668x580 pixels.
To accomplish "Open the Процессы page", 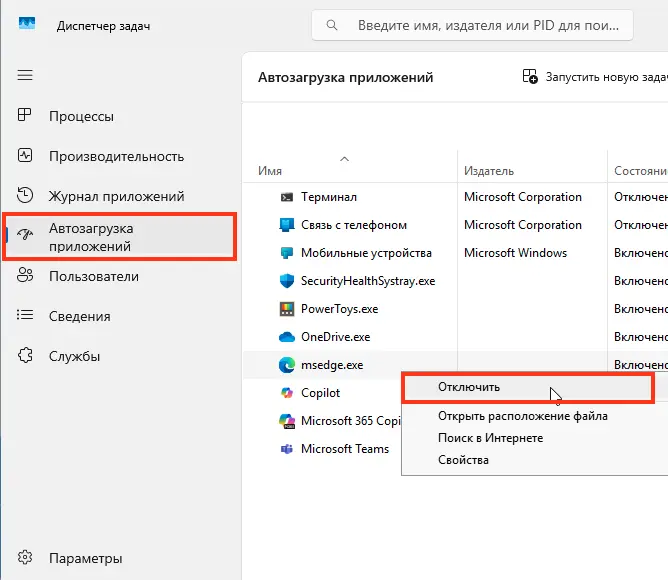I will click(x=81, y=116).
